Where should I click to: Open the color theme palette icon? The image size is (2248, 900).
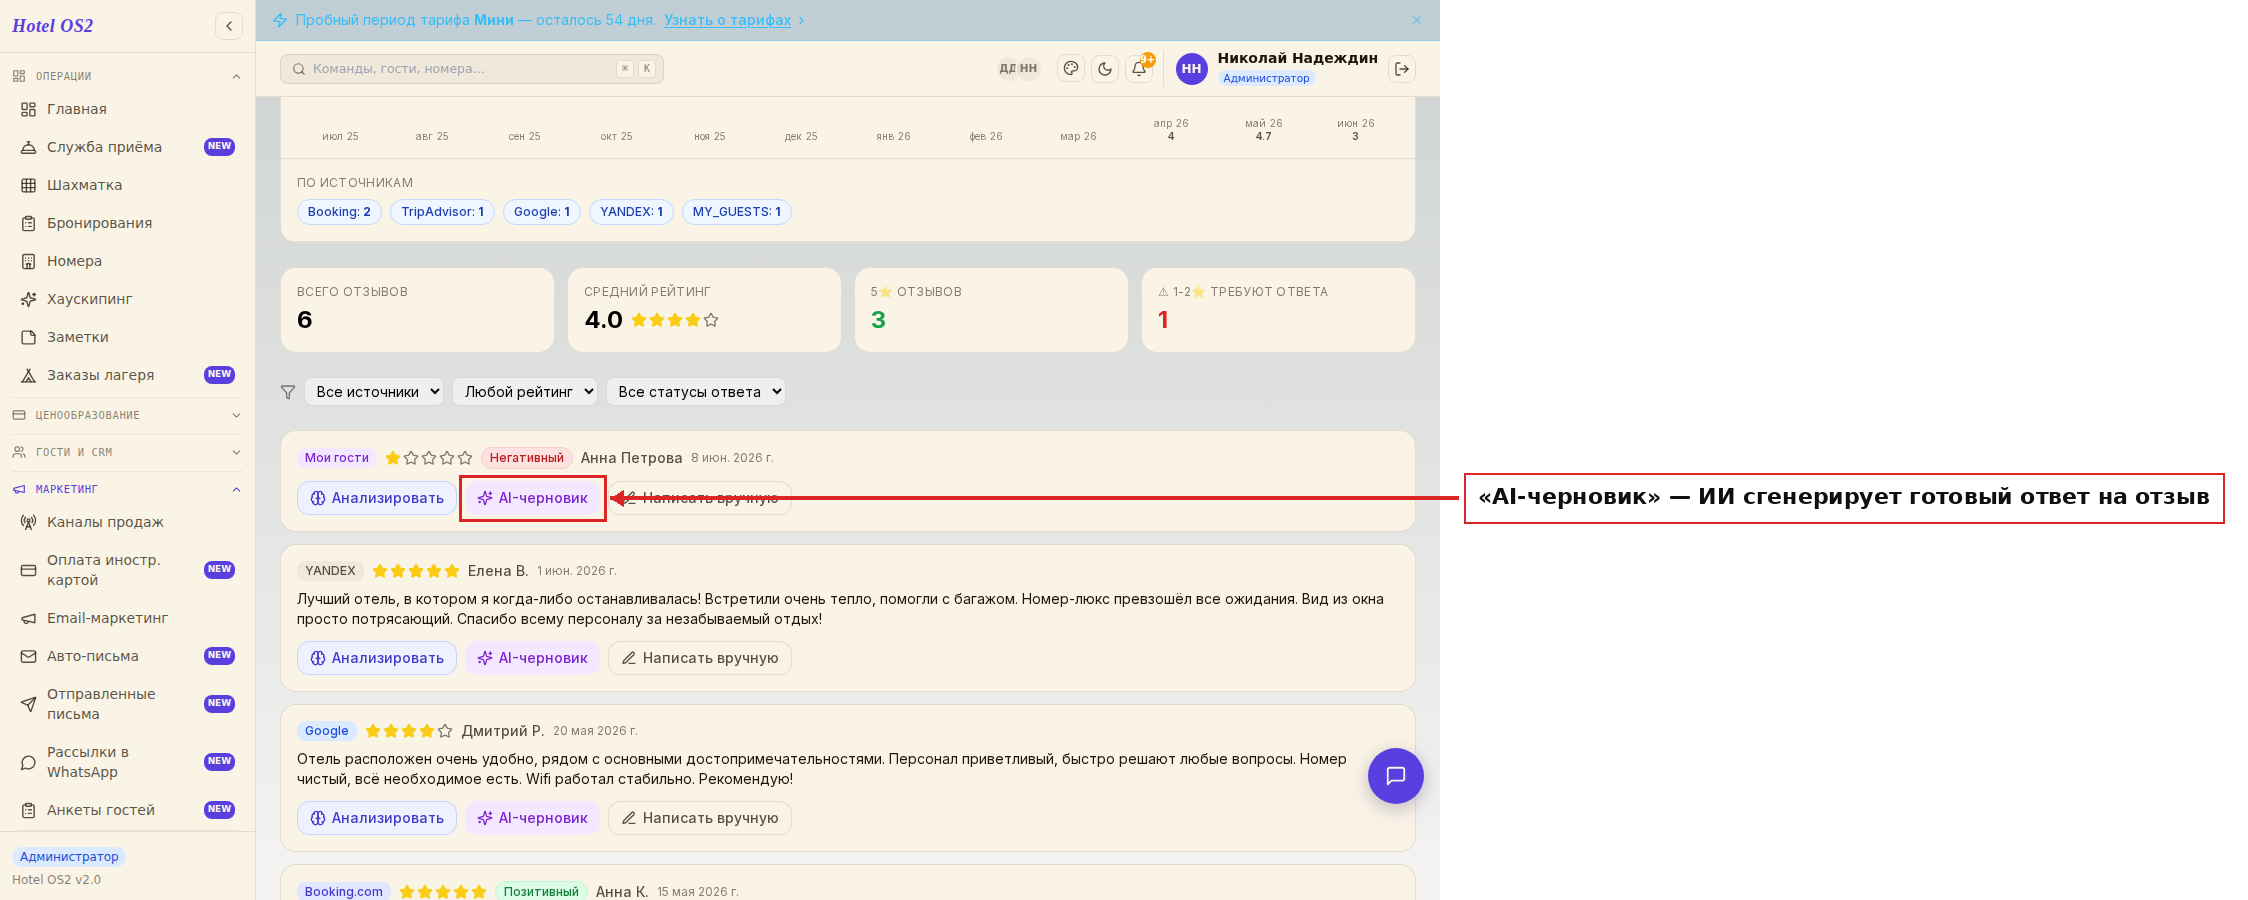1071,69
